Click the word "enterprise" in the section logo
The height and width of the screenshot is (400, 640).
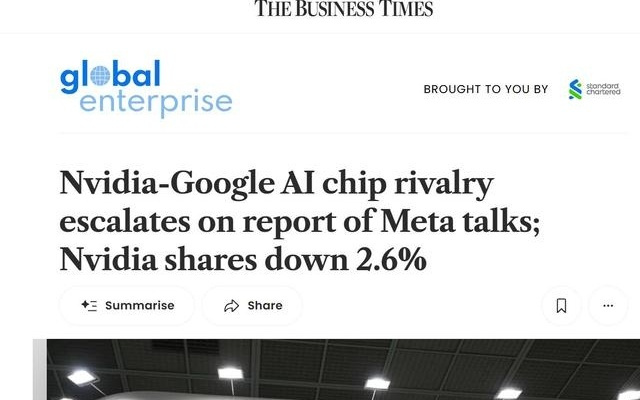pos(156,102)
